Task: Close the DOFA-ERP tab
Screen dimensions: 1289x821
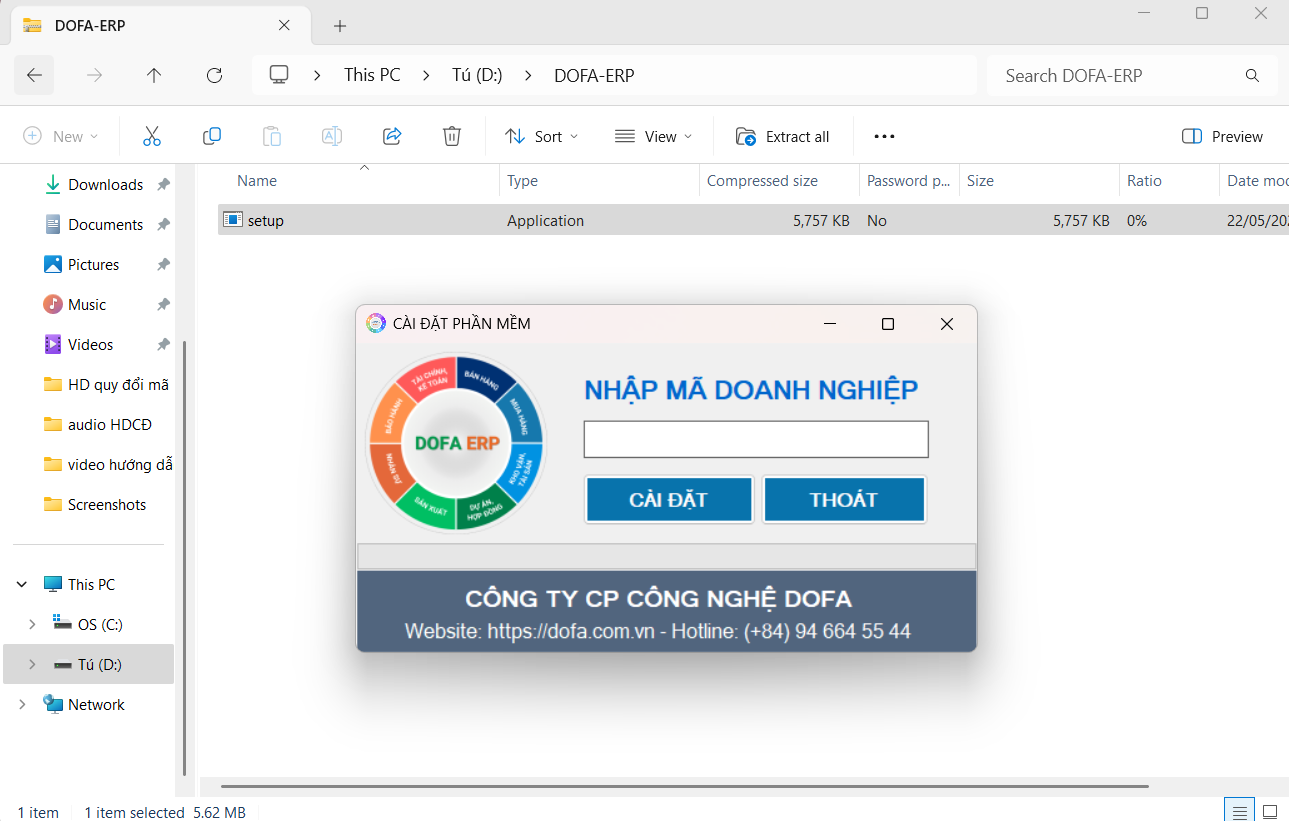Action: tap(285, 25)
